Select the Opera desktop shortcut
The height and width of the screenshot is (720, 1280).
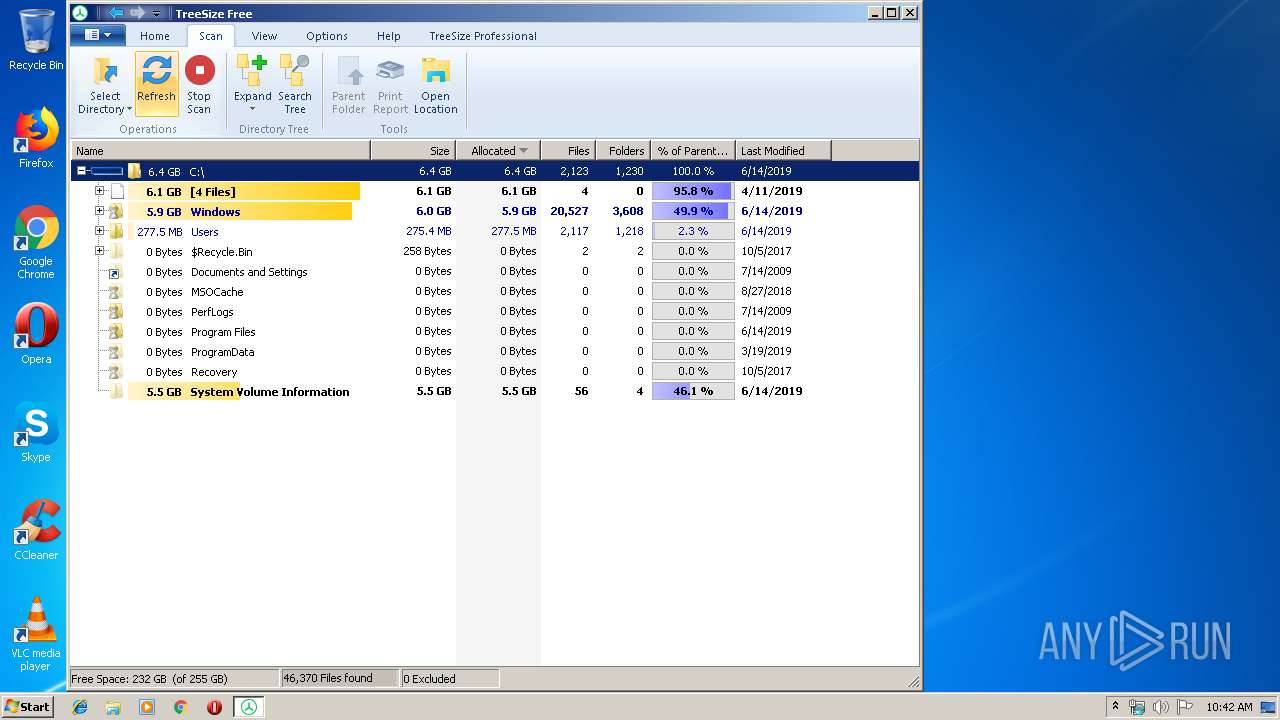(35, 334)
